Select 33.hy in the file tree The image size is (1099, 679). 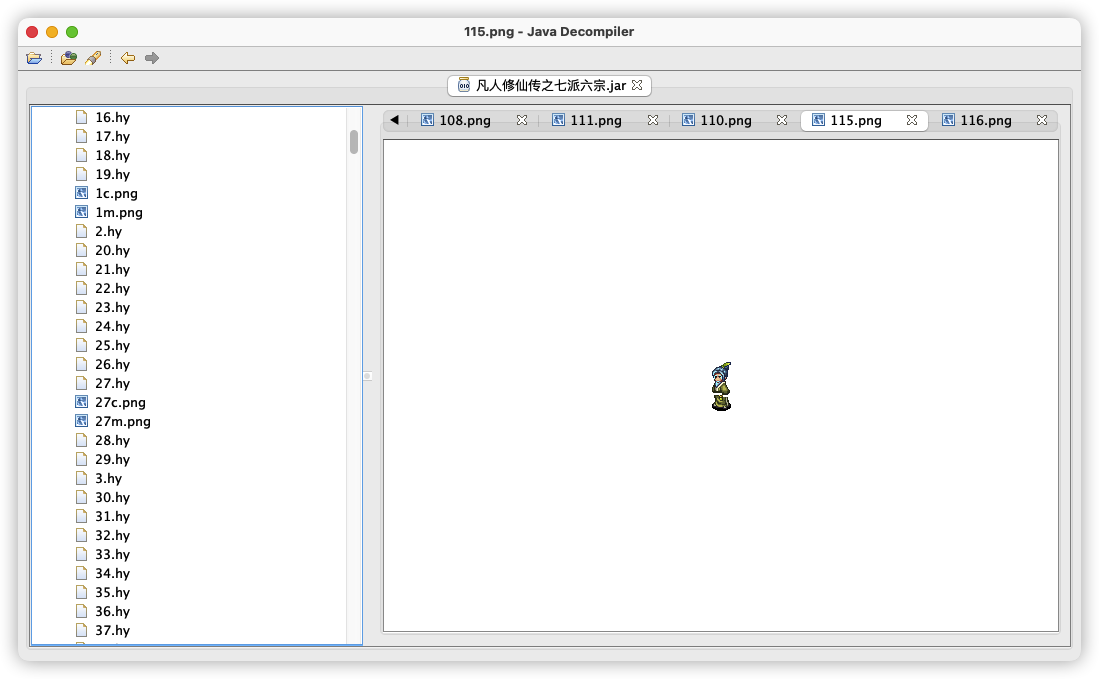click(112, 554)
